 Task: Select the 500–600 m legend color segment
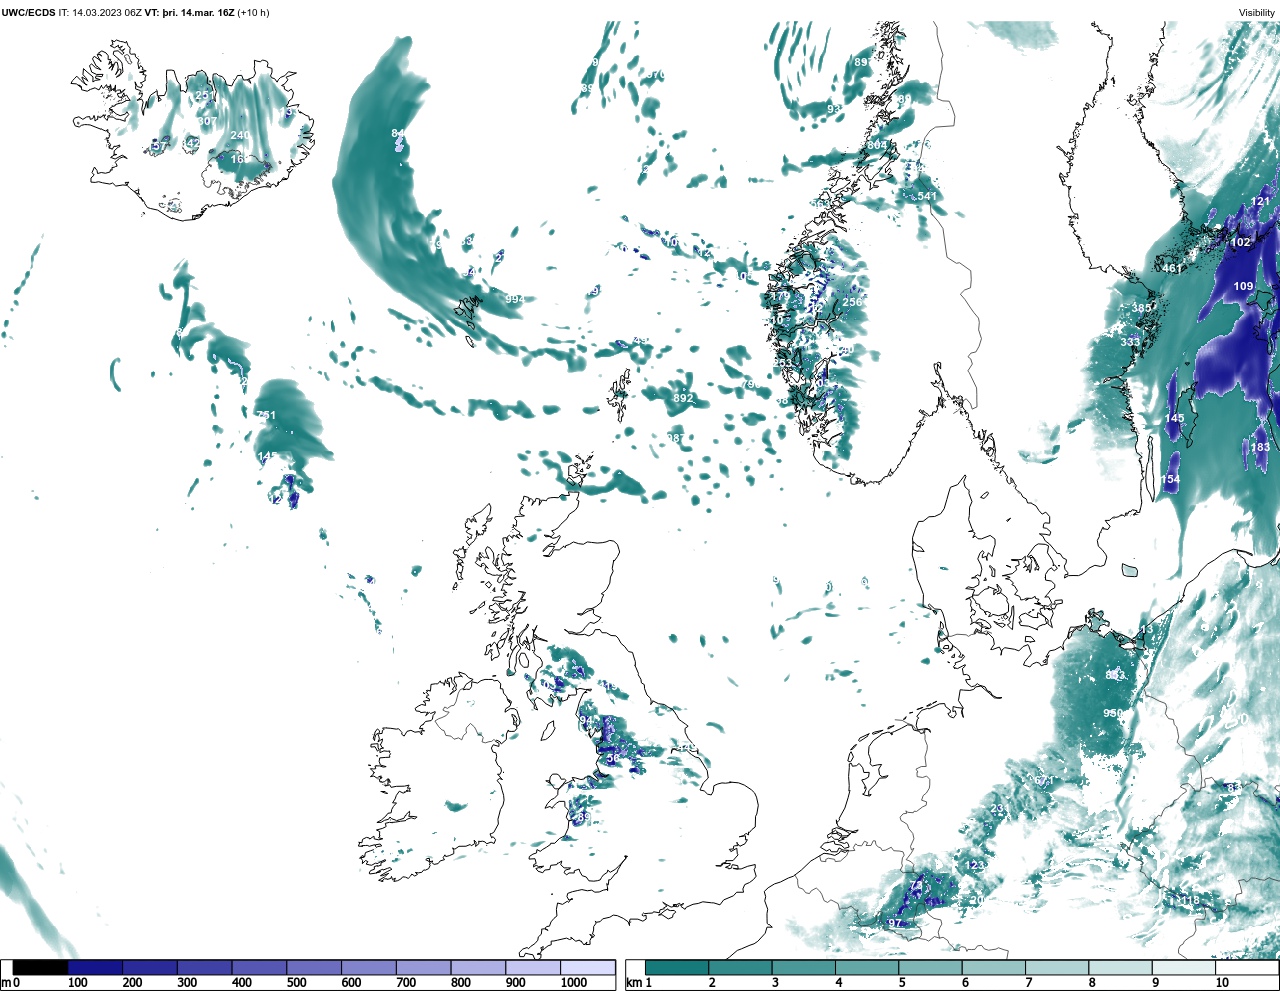coord(313,967)
